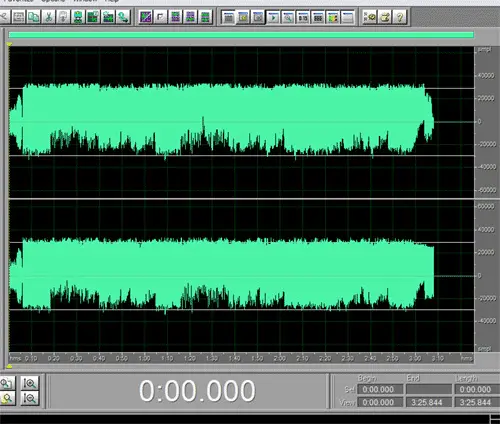This screenshot has height=424, width=500.
Task: Click the View Begin field showing 0:00.000
Action: click(380, 402)
